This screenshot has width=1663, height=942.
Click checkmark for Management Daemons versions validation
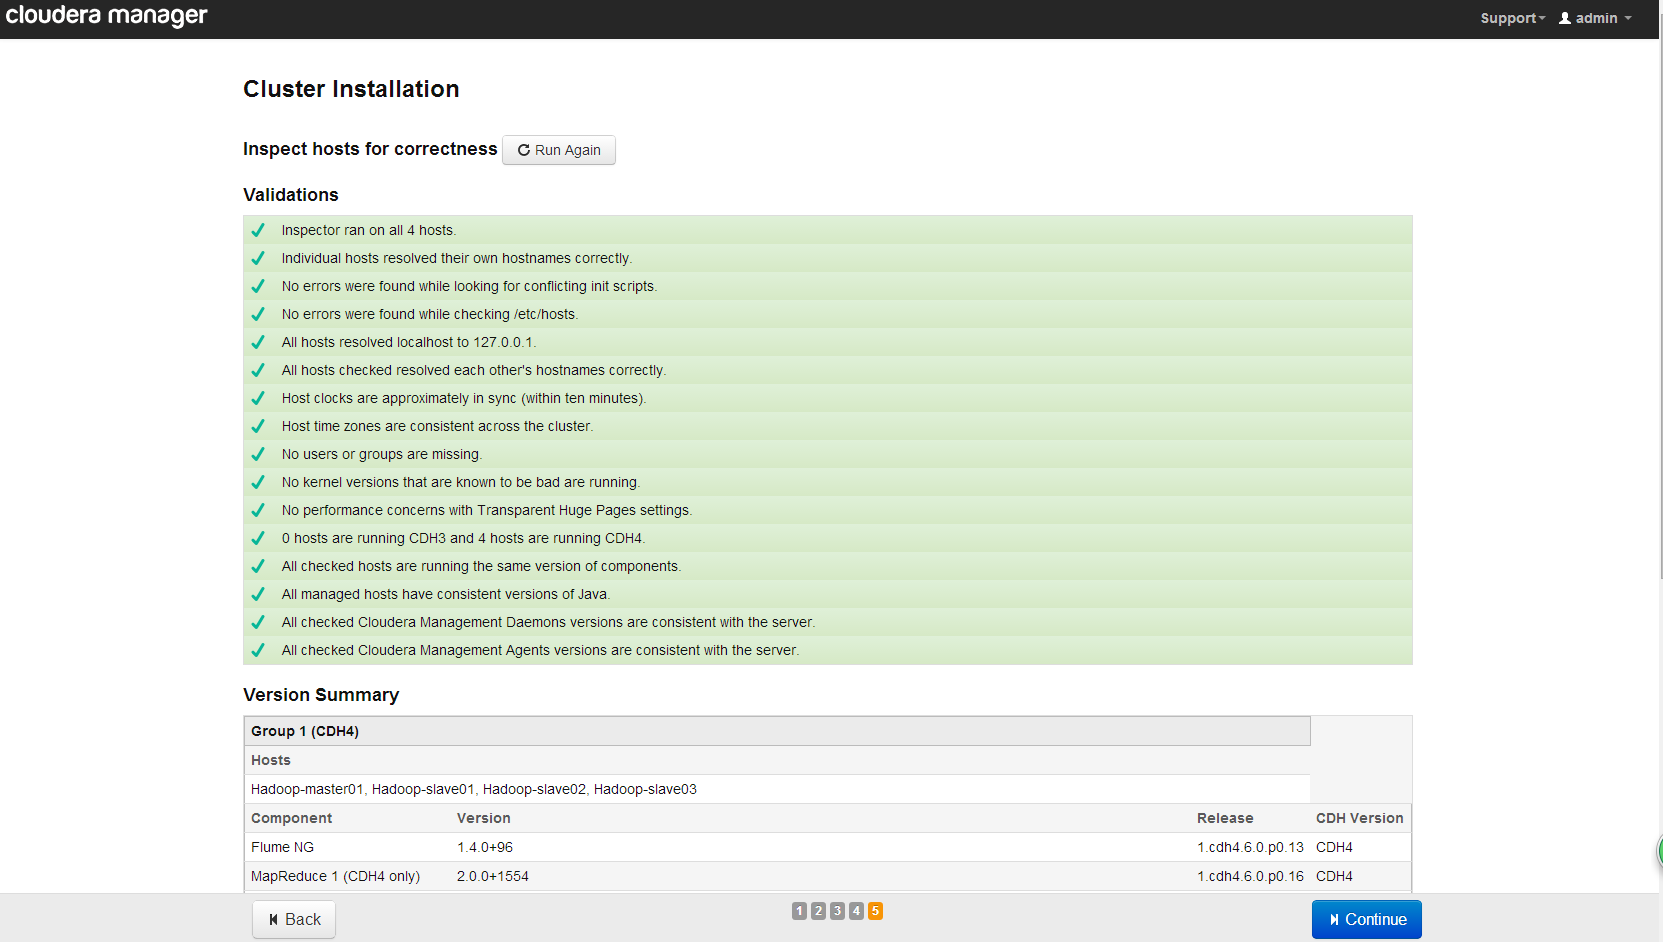258,622
